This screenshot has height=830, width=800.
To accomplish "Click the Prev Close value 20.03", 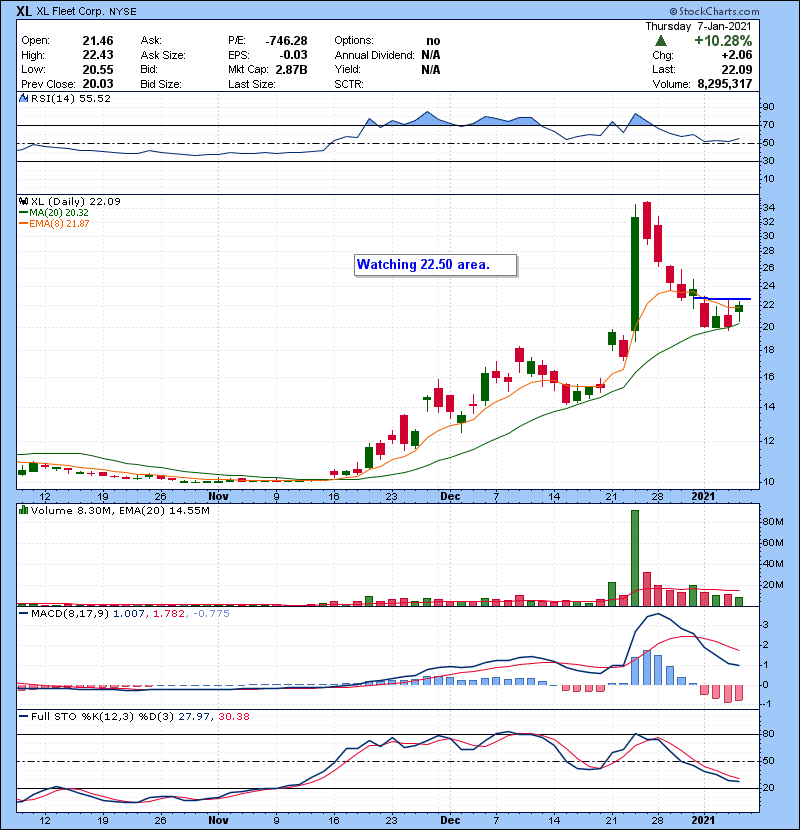I will (98, 84).
